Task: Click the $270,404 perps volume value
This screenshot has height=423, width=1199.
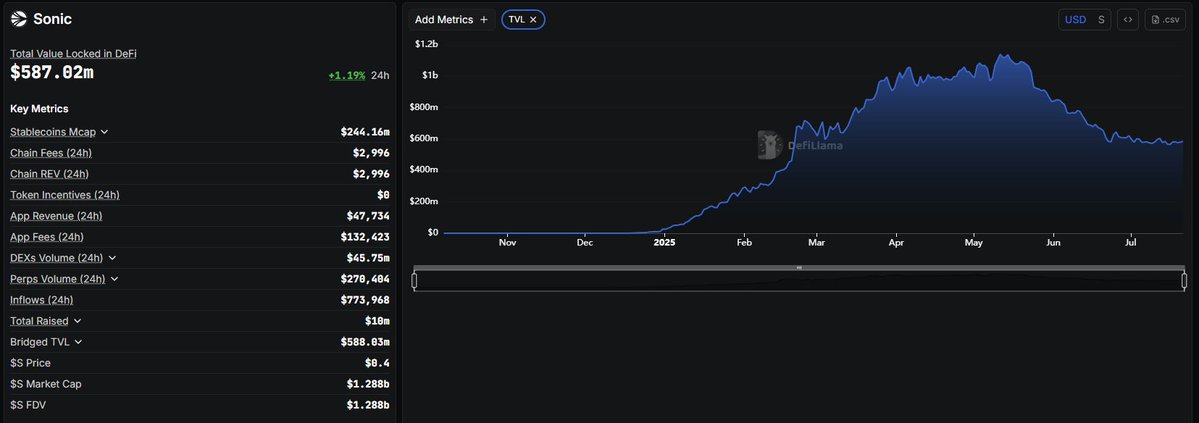Action: 365,279
